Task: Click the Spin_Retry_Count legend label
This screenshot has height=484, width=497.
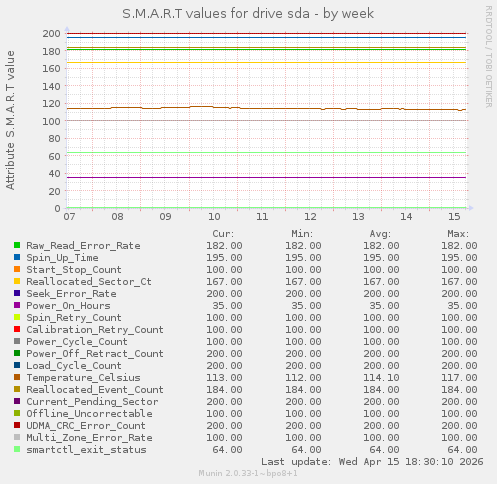Action: 74,318
